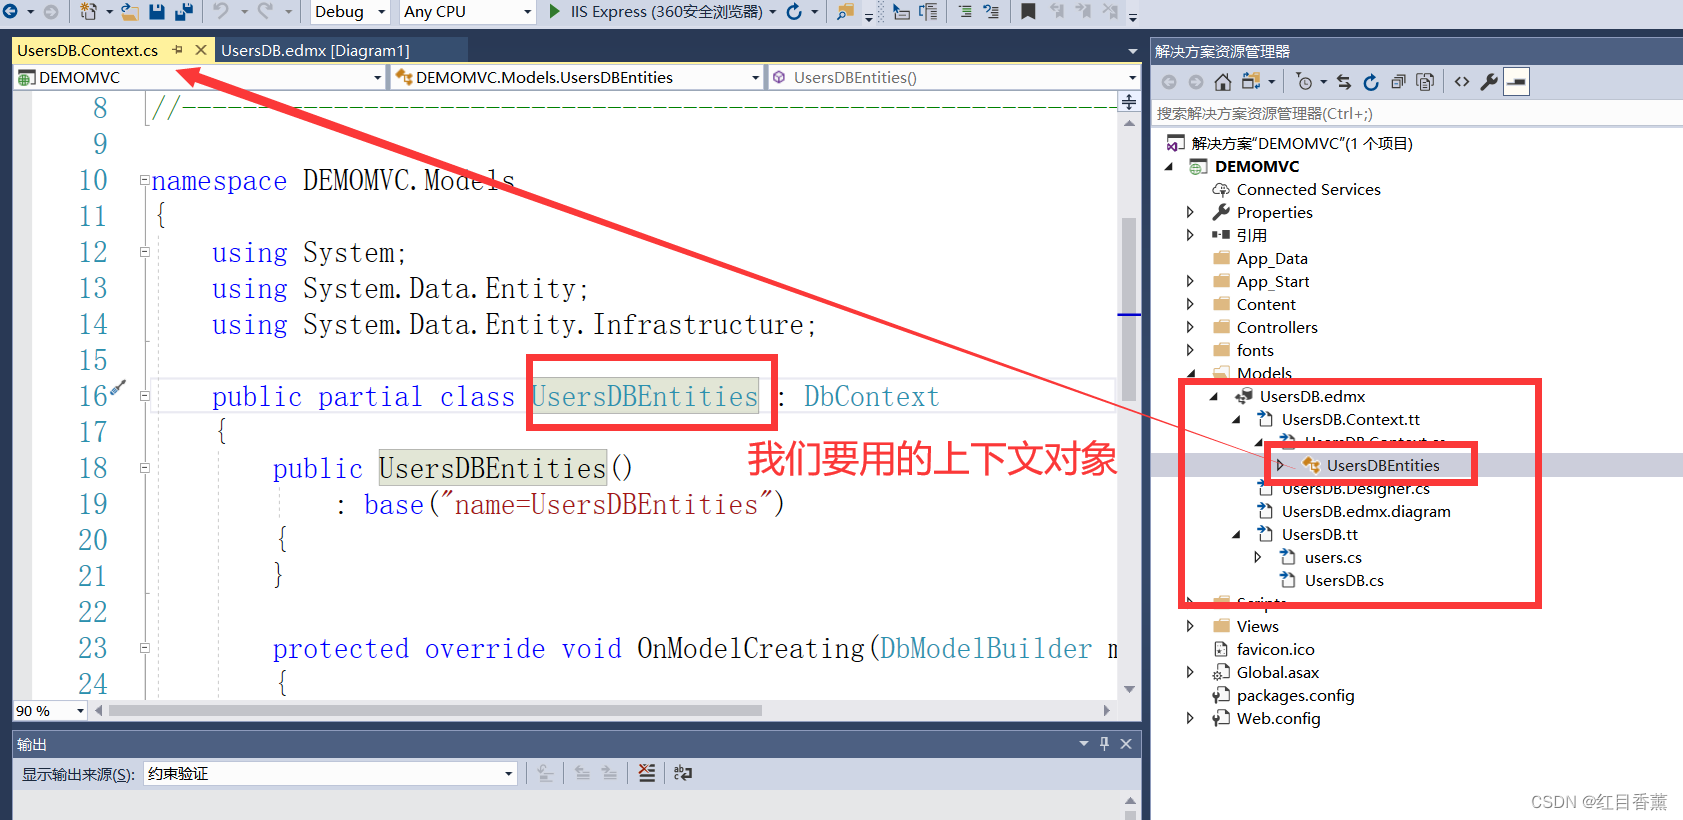Start IIS Express with green play icon

pyautogui.click(x=555, y=12)
